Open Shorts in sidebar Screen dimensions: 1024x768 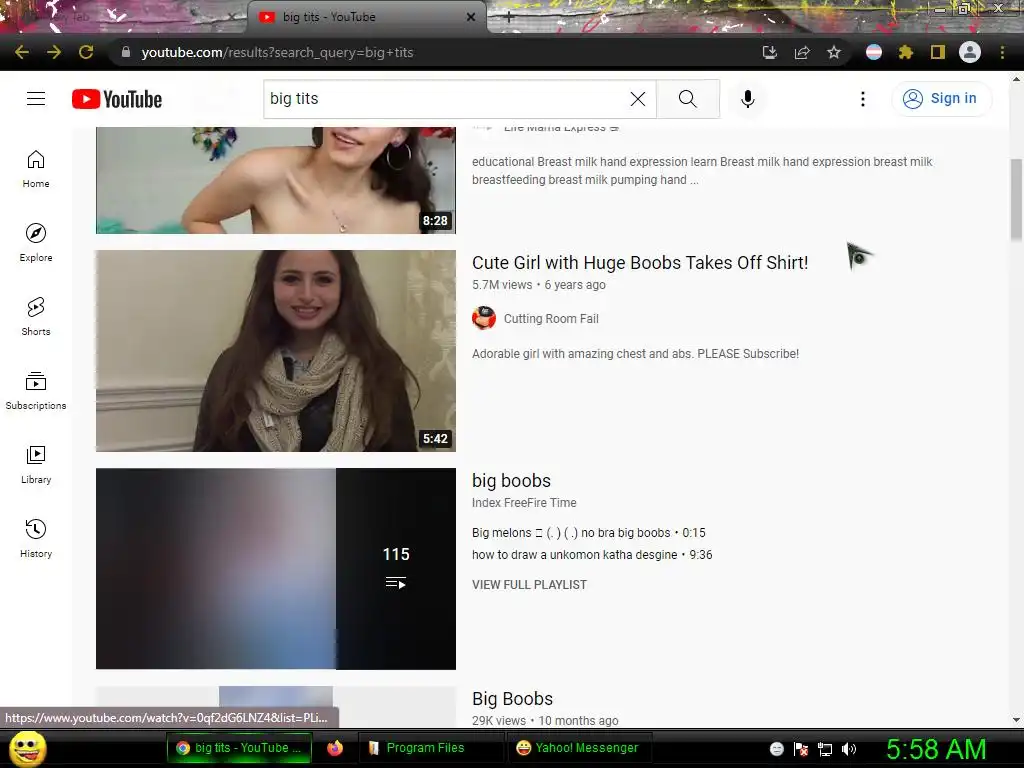coord(36,316)
